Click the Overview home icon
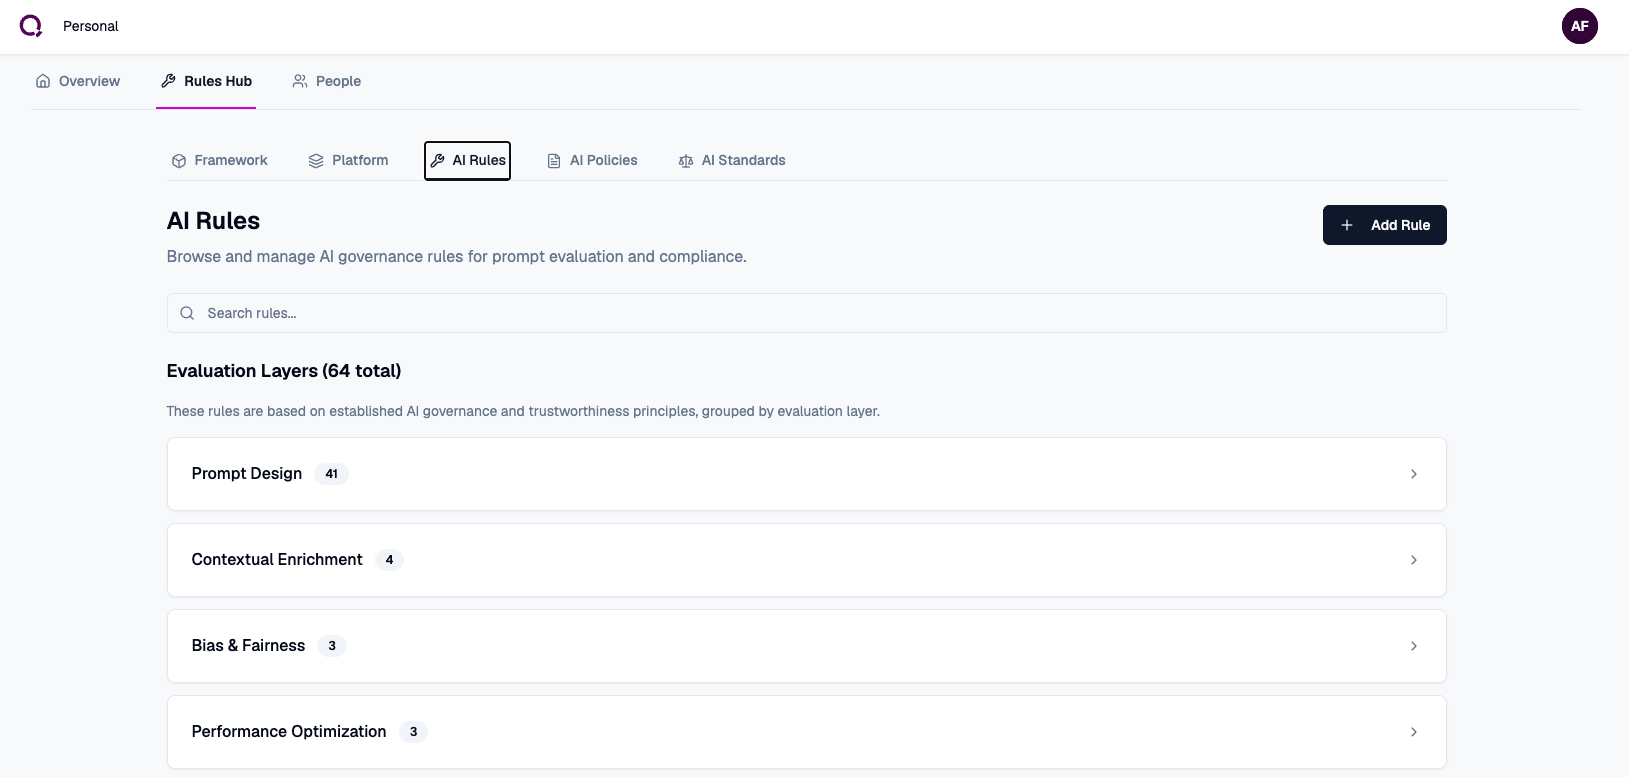This screenshot has height=777, width=1629. click(x=43, y=81)
